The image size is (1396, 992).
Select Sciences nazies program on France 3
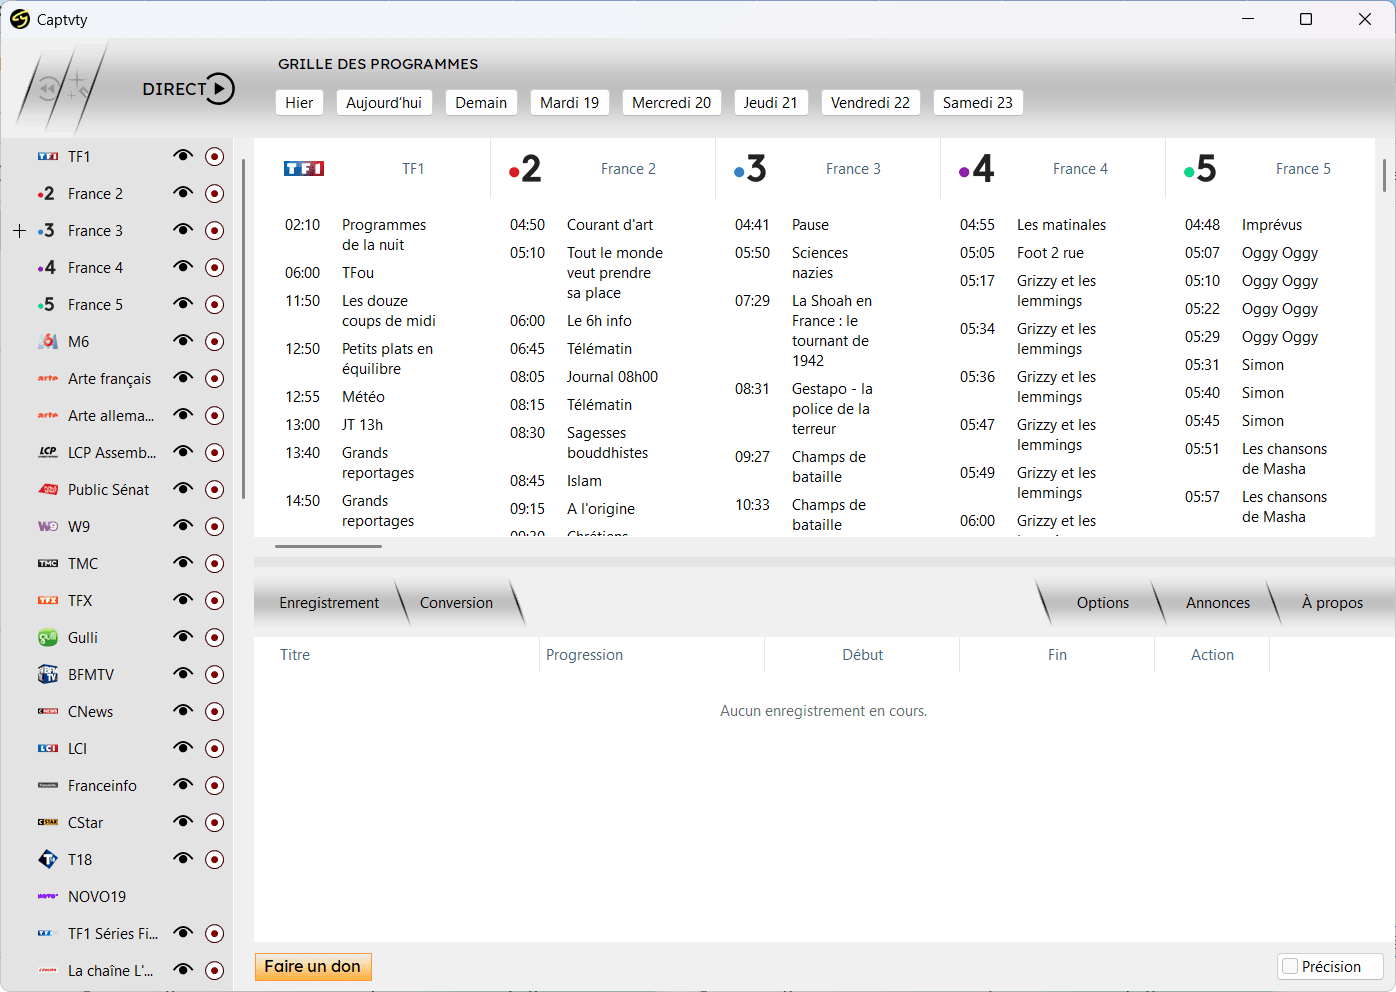[x=820, y=263]
